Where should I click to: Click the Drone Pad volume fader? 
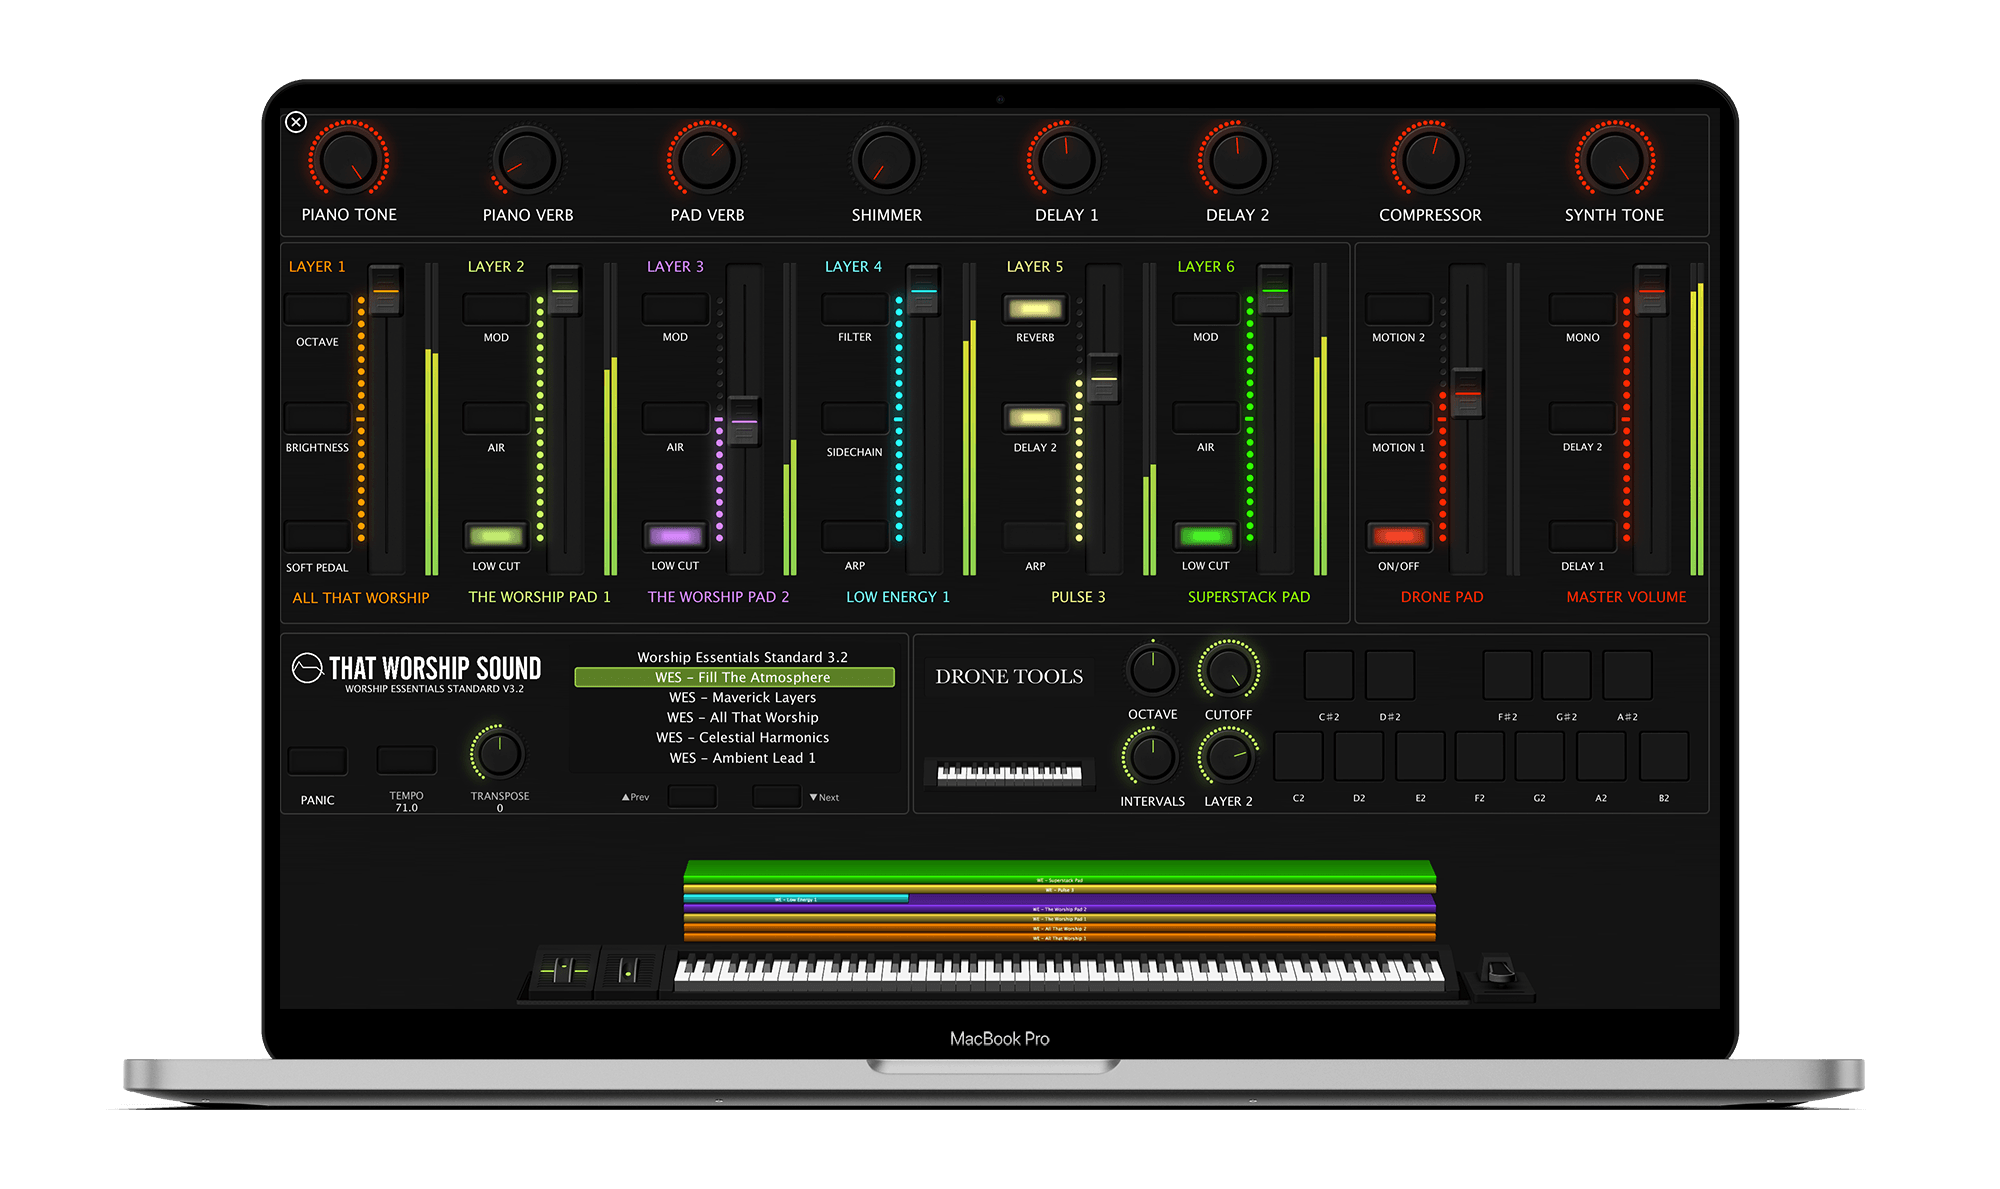(x=1467, y=393)
